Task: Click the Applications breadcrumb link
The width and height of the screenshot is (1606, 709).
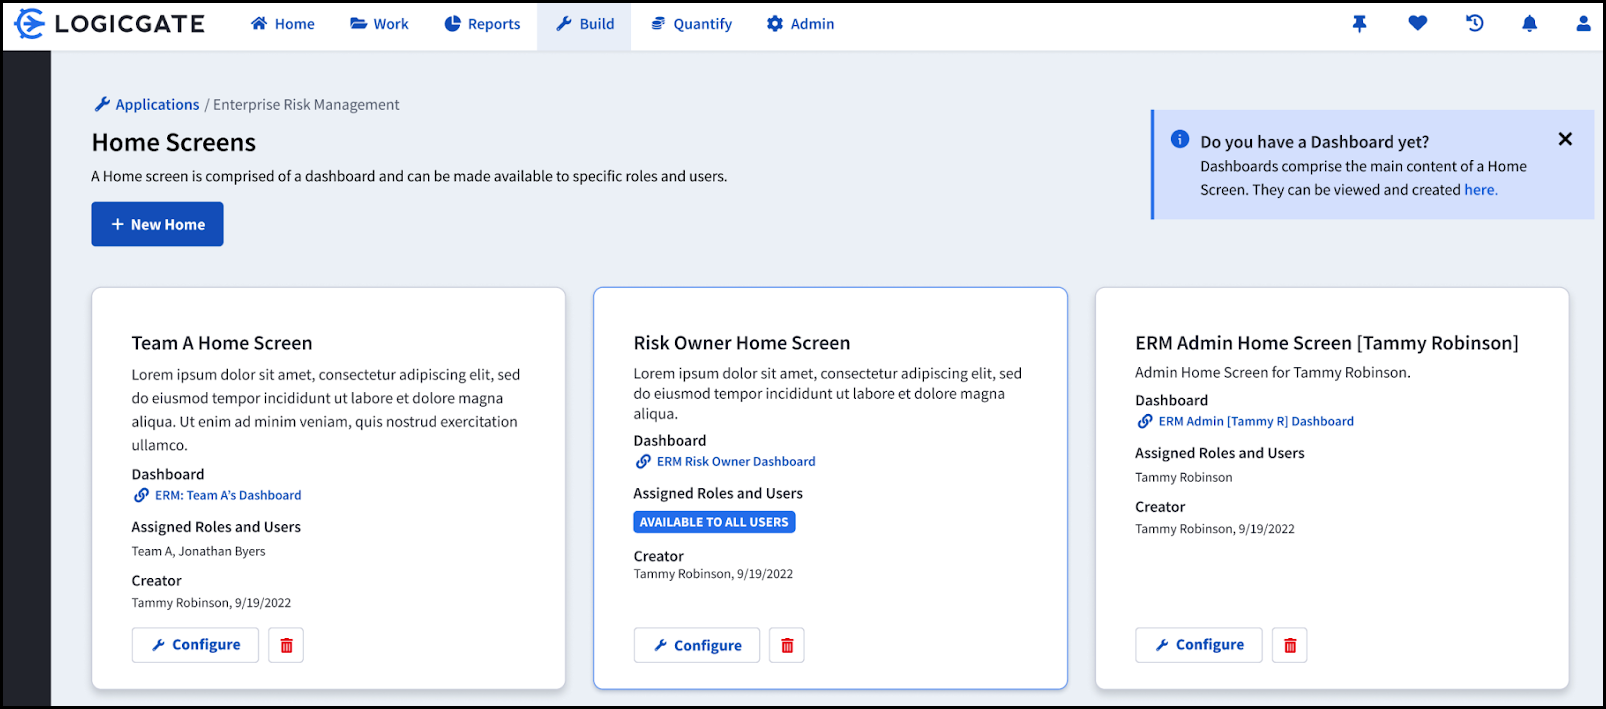Action: pyautogui.click(x=157, y=104)
